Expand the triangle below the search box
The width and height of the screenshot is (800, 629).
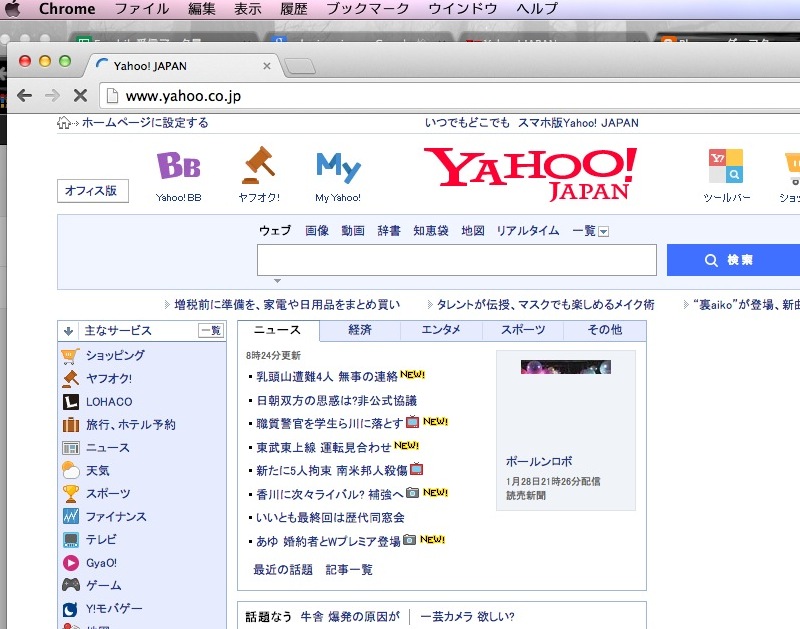277,281
